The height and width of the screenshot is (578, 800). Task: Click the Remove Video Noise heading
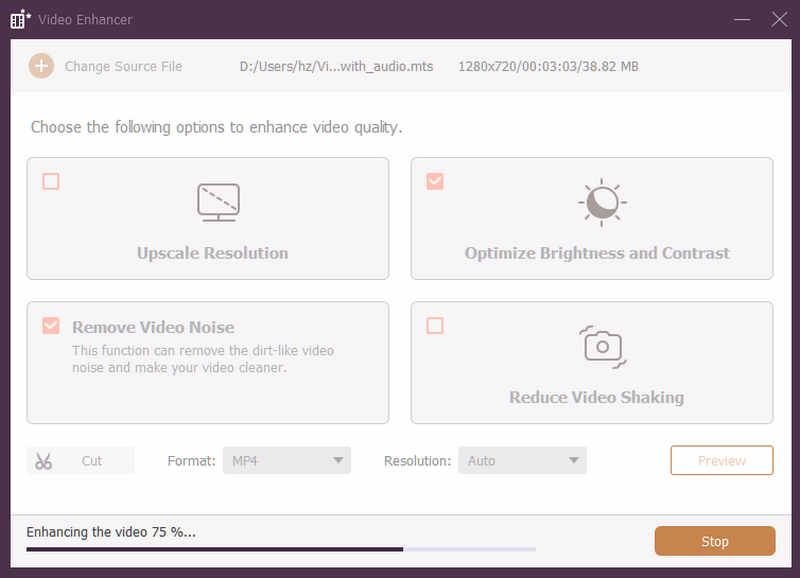(153, 327)
